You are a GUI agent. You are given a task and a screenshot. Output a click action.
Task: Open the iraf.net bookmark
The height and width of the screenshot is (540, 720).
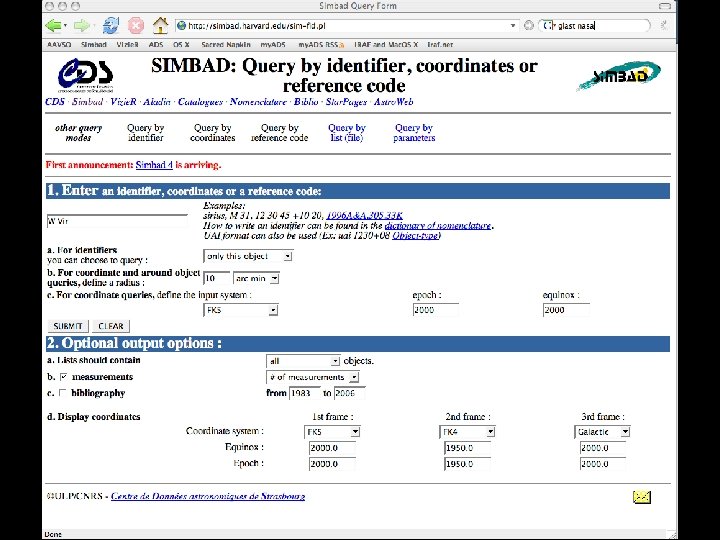click(x=440, y=45)
